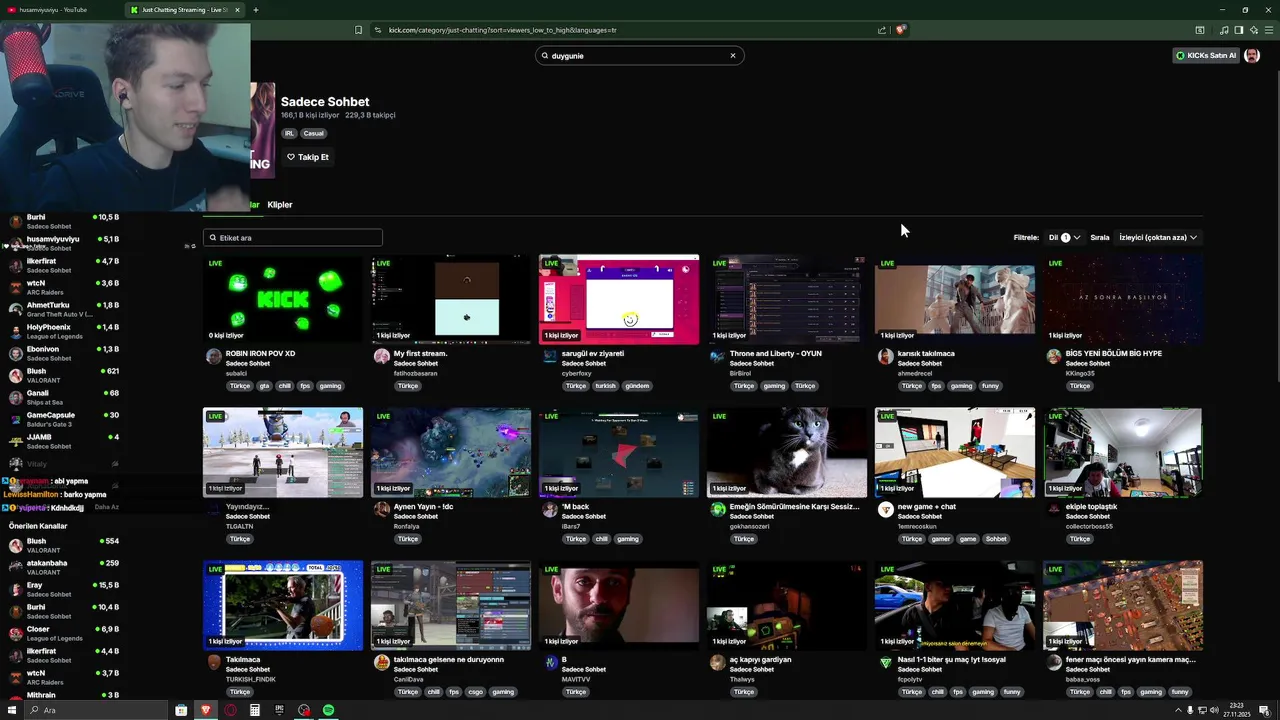
Task: Open Brave main hamburger menu
Action: click(x=1268, y=30)
